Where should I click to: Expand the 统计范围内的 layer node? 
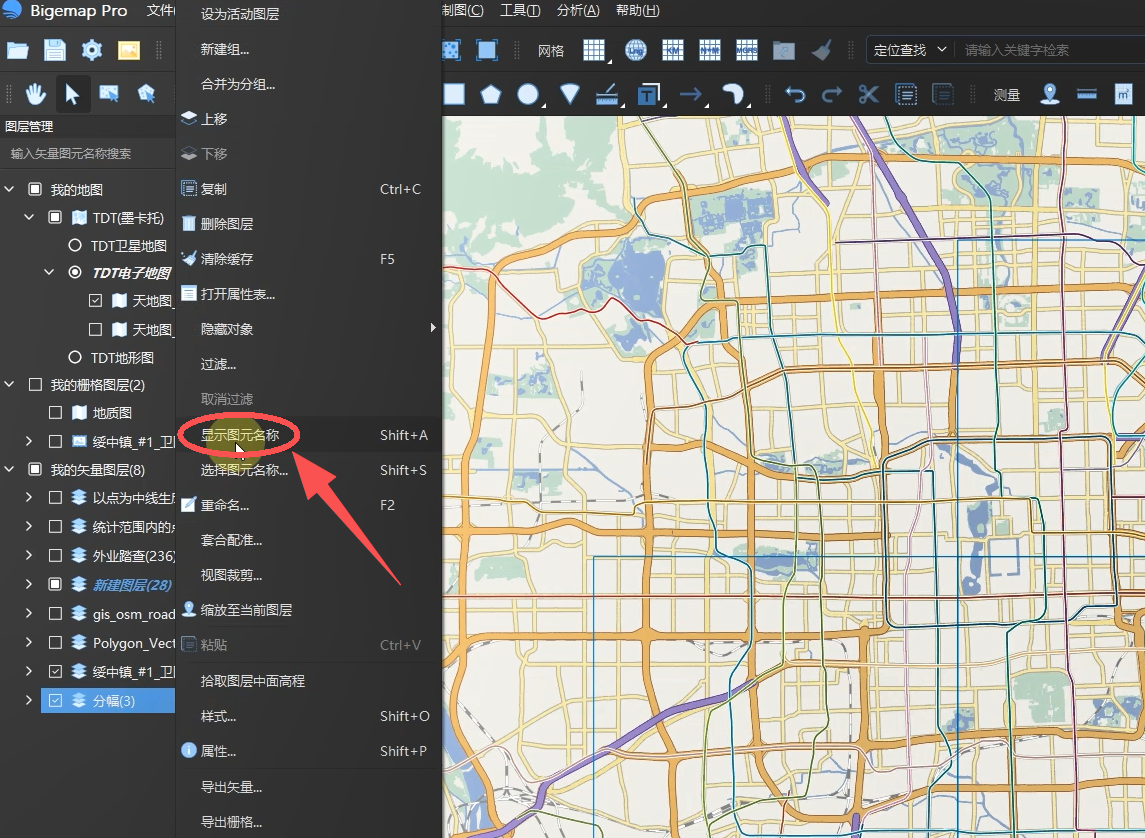(x=28, y=527)
